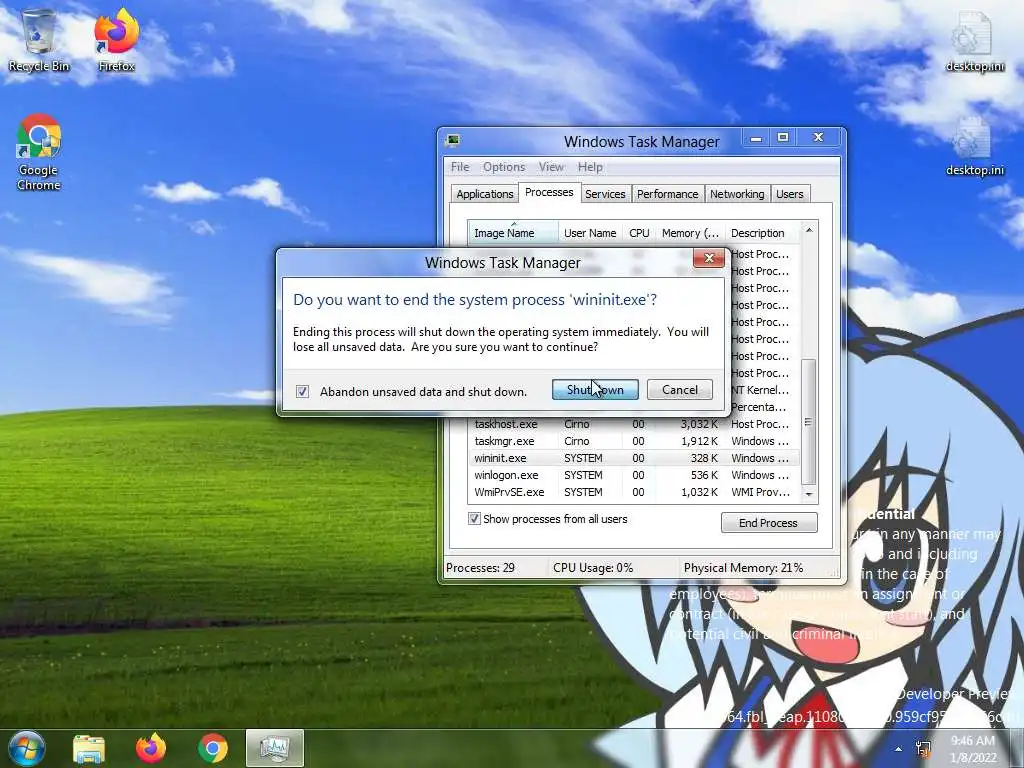The image size is (1024, 768).
Task: Select the lower desktop.ini file icon
Action: point(974,145)
